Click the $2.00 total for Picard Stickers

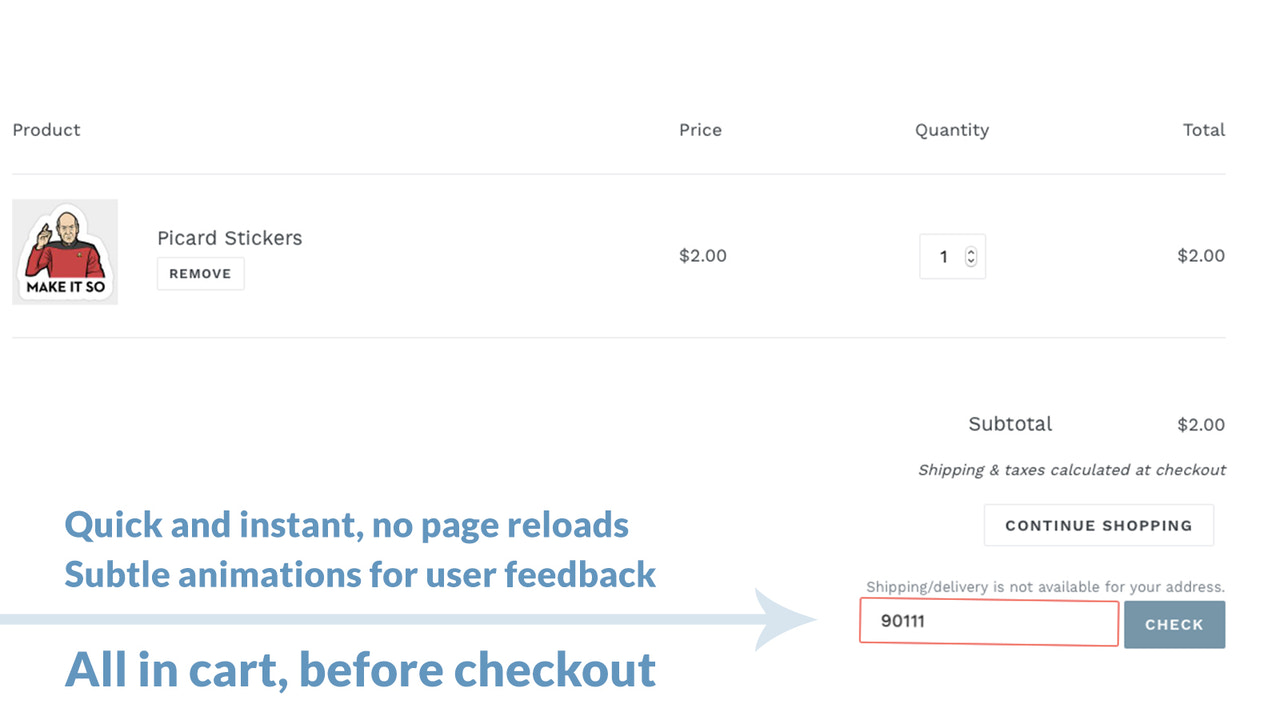coord(1201,256)
